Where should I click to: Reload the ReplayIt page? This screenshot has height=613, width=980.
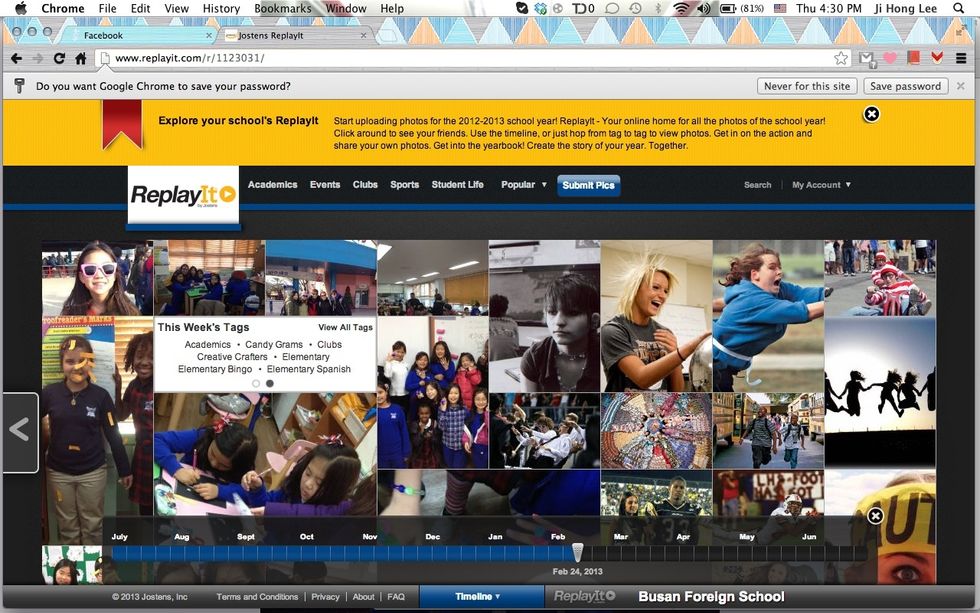click(59, 58)
